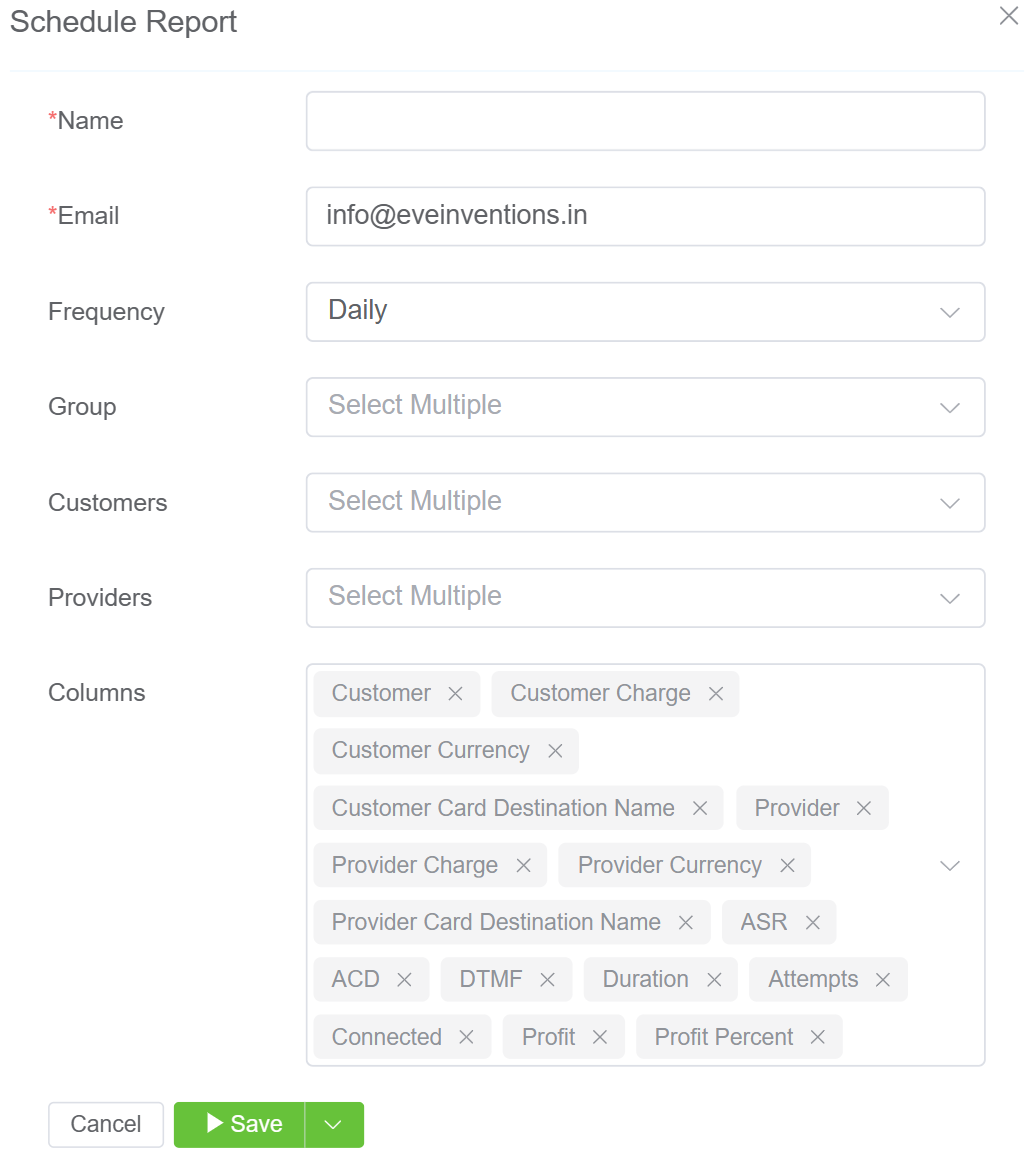Expand the Columns list chevron
This screenshot has width=1030, height=1149.
[950, 865]
